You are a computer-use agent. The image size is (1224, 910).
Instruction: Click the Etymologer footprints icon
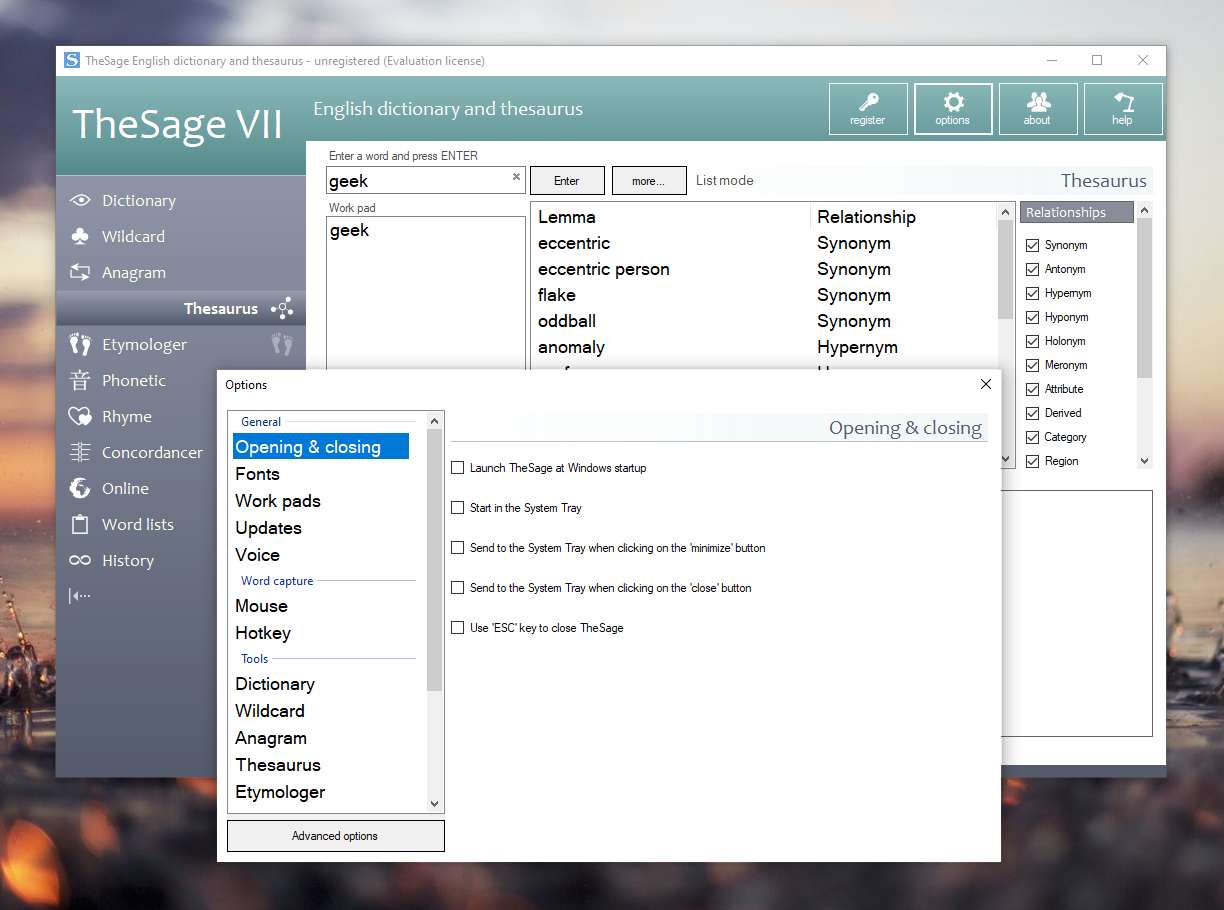pyautogui.click(x=80, y=345)
